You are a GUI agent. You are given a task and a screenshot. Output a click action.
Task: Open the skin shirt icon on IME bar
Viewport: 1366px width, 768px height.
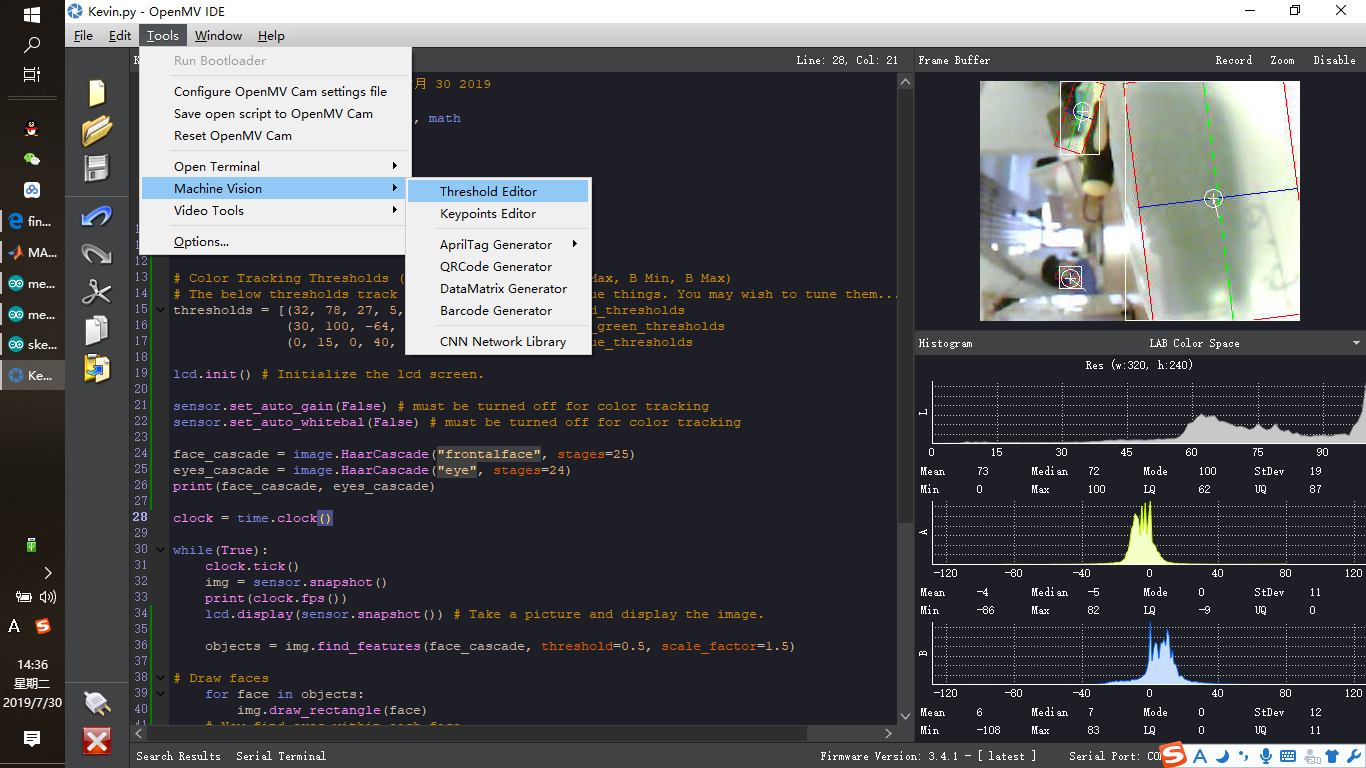click(1332, 755)
